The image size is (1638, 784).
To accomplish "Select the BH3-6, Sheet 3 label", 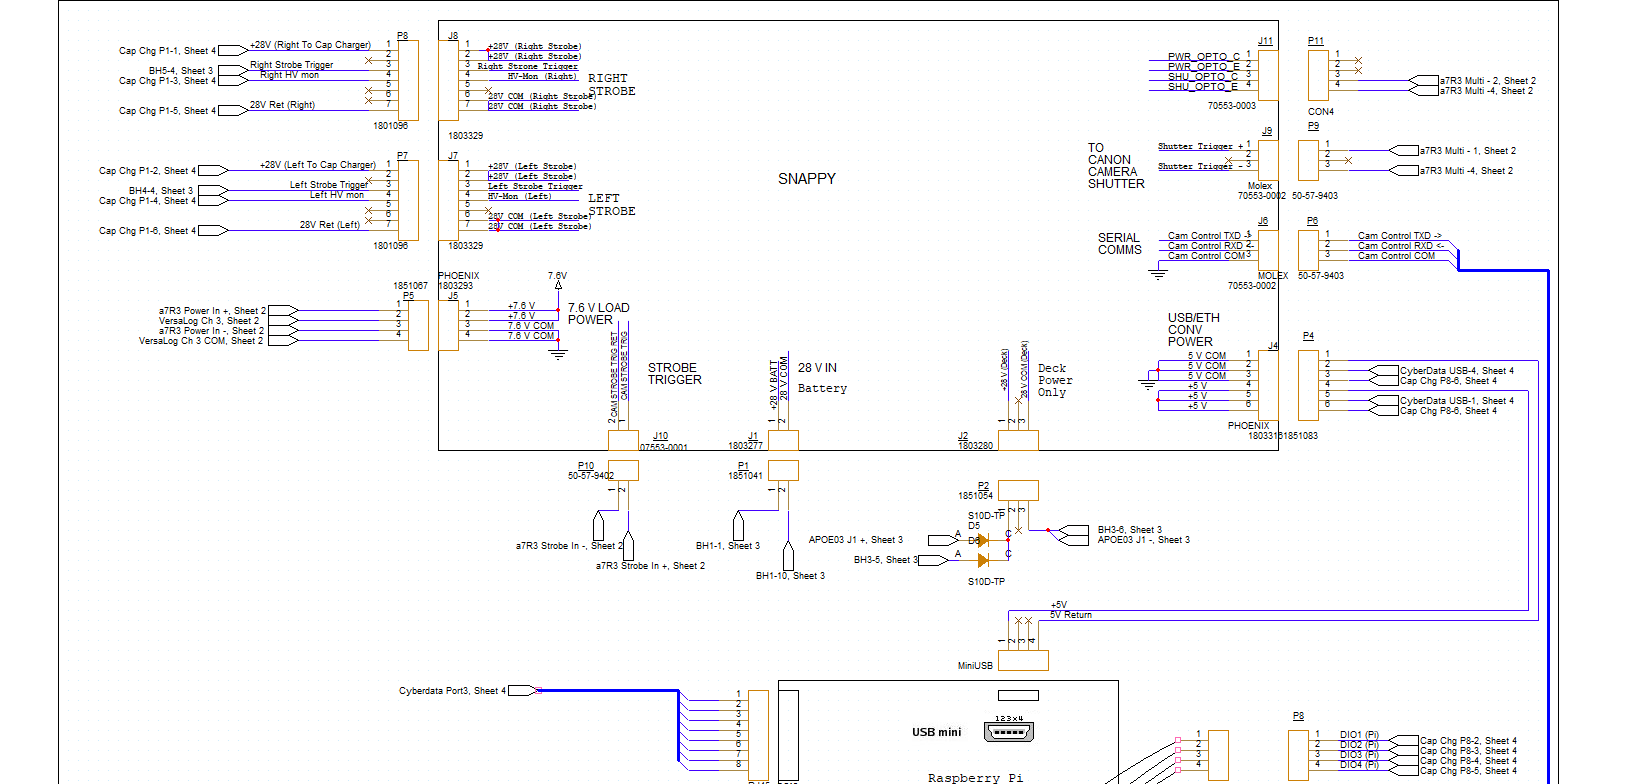I will (1130, 530).
